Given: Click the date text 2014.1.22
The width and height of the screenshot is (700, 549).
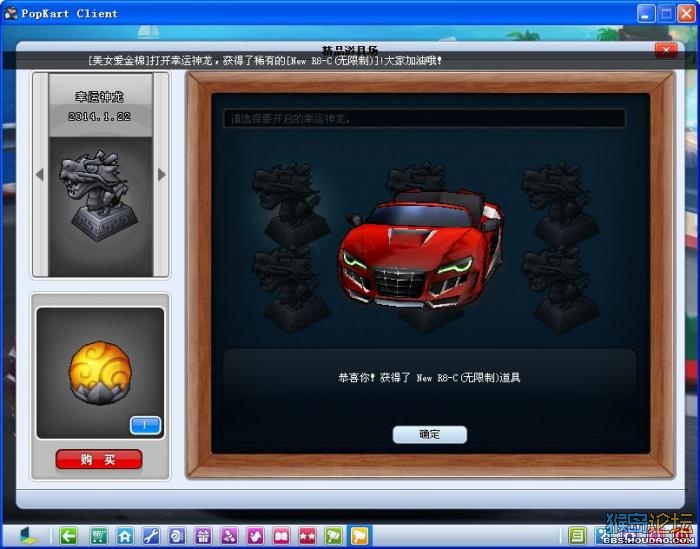Looking at the screenshot, I should [x=99, y=116].
